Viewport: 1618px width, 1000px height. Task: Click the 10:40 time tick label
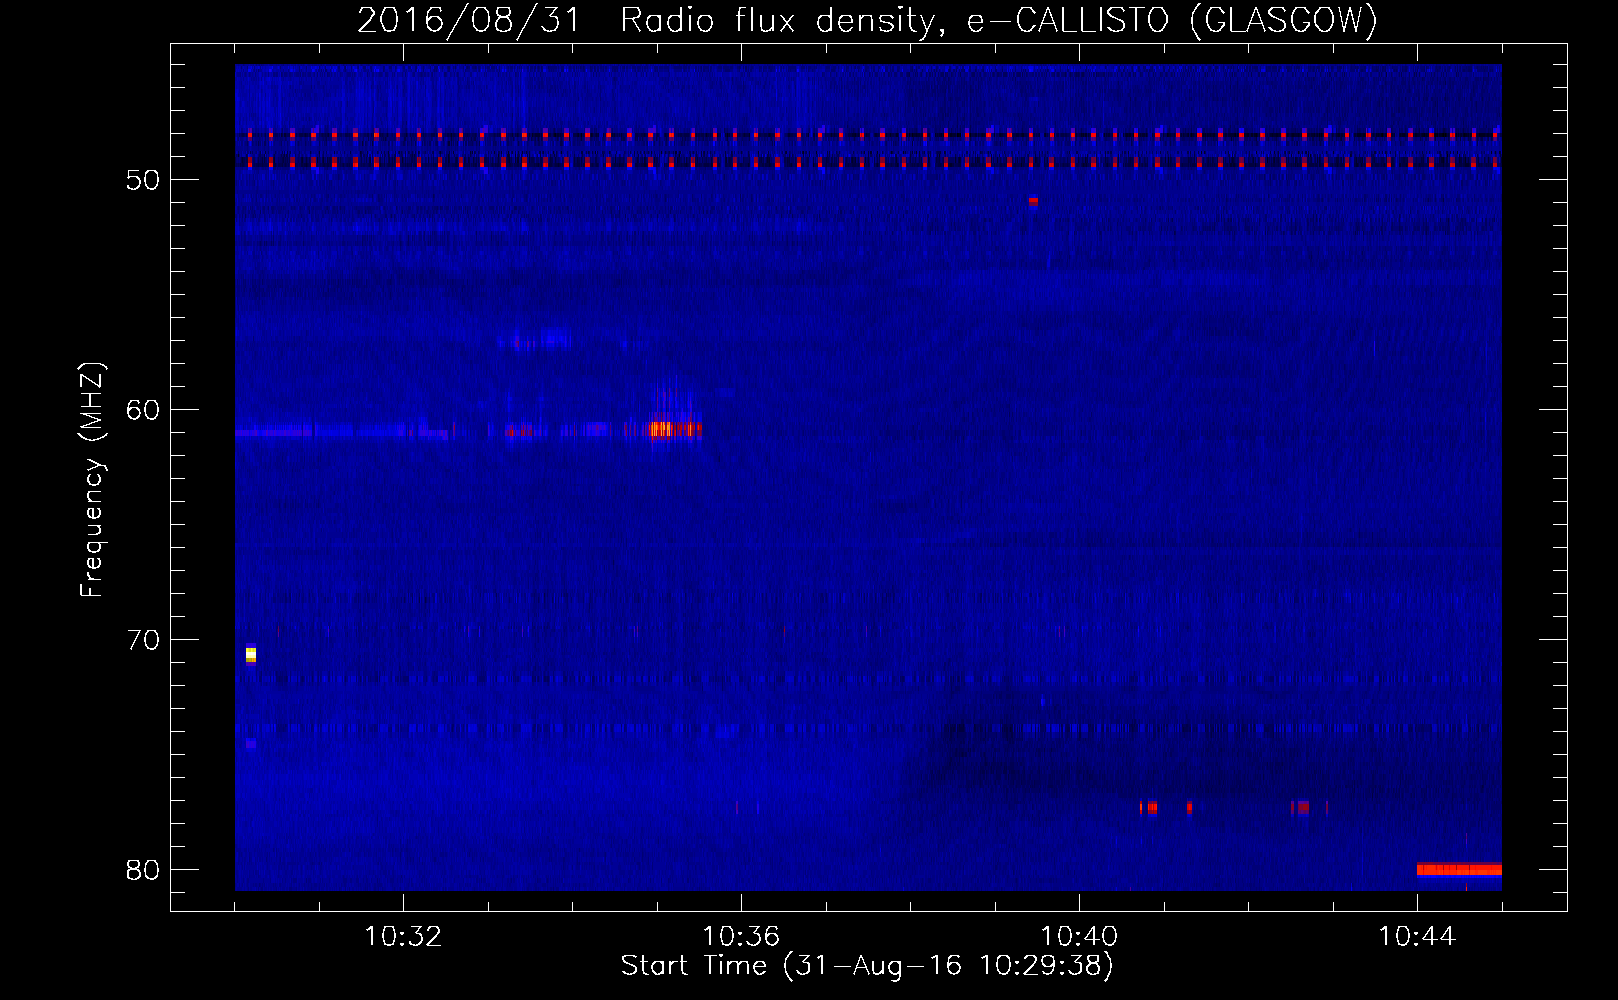pos(1079,937)
